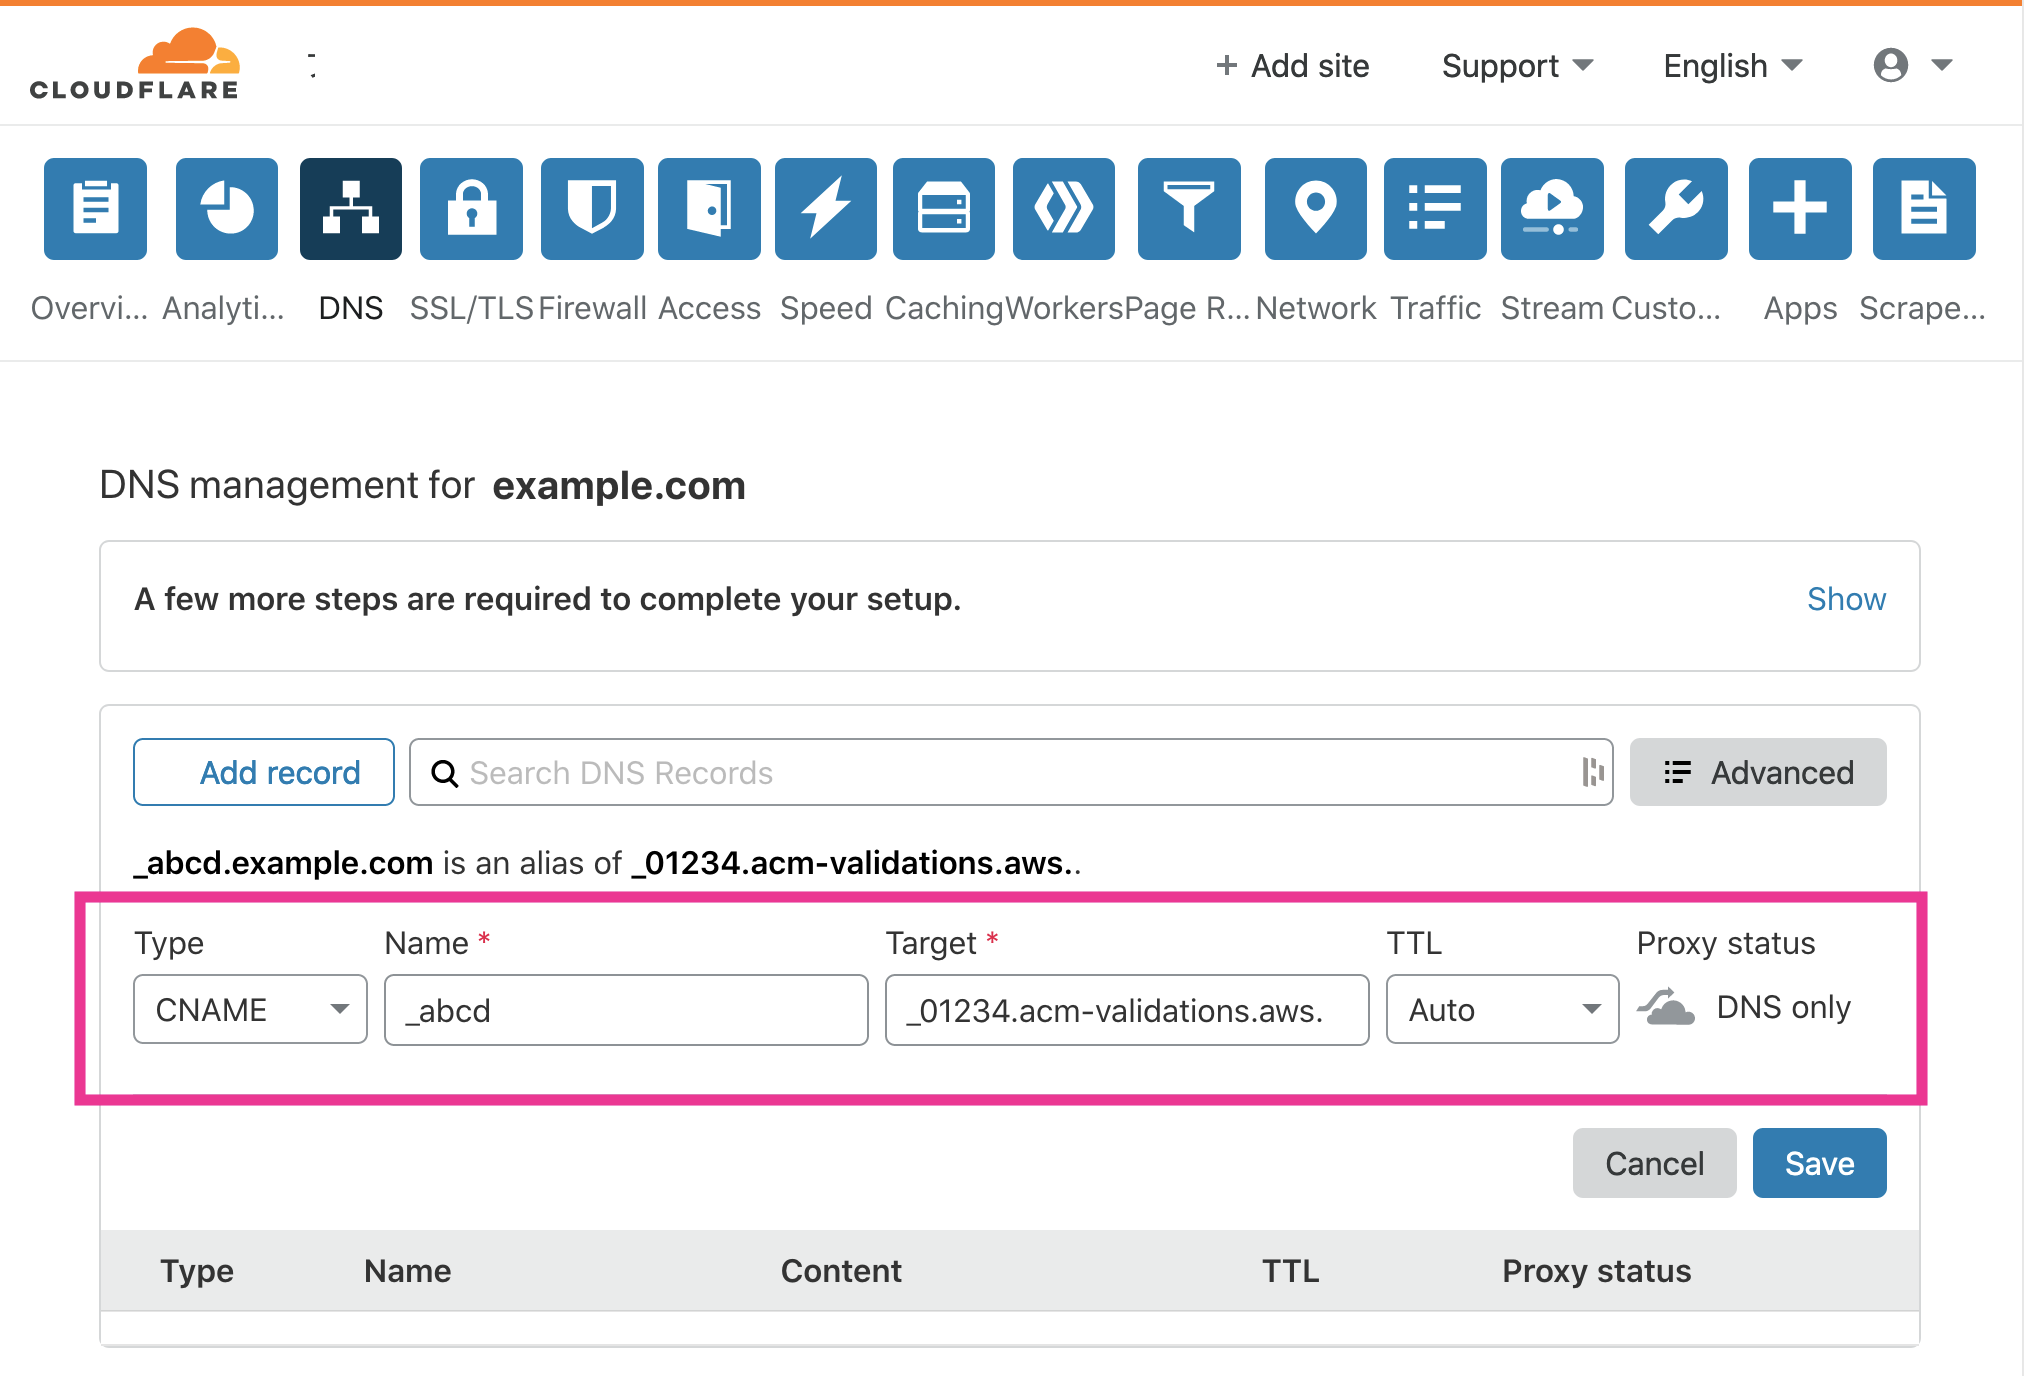Click Show setup steps link

pos(1845,599)
